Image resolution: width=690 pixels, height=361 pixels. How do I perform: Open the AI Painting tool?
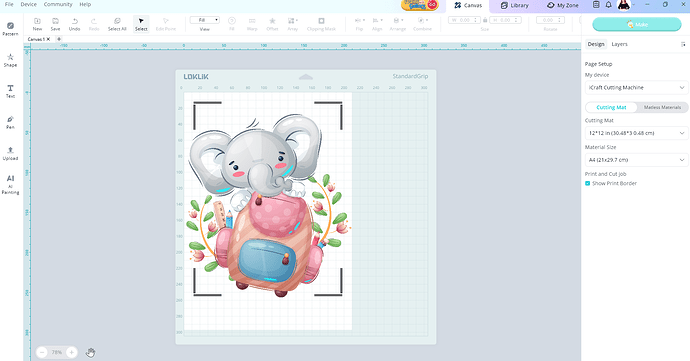[x=10, y=184]
